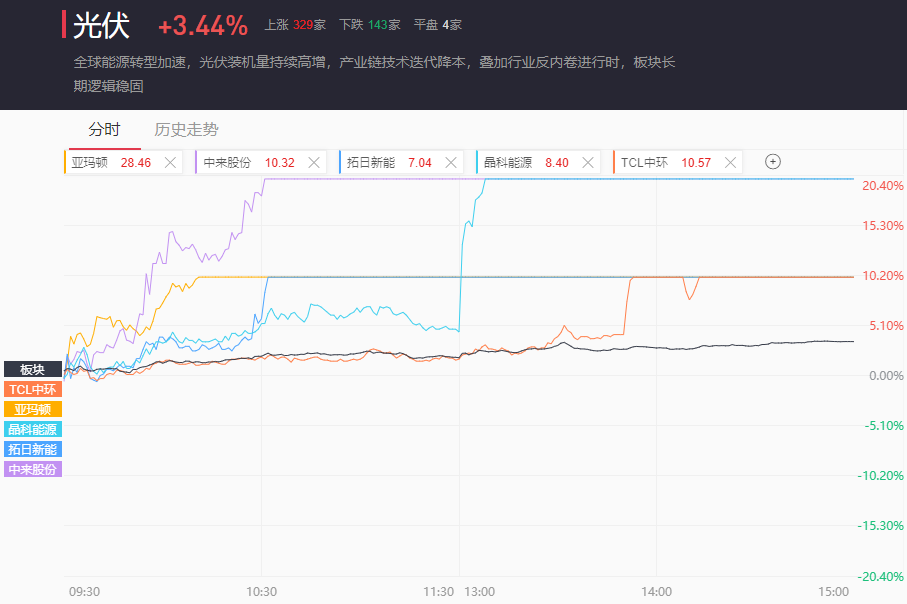This screenshot has width=907, height=604.
Task: Toggle the 拓日新能 legend series
Action: [33, 449]
